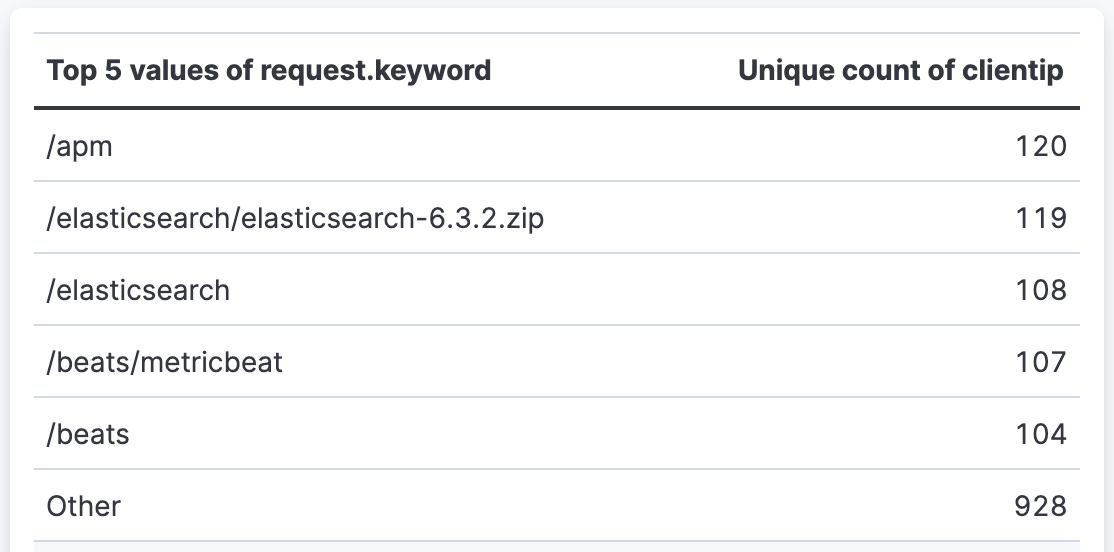
Task: Click the /beats request cell
Action: click(x=88, y=434)
